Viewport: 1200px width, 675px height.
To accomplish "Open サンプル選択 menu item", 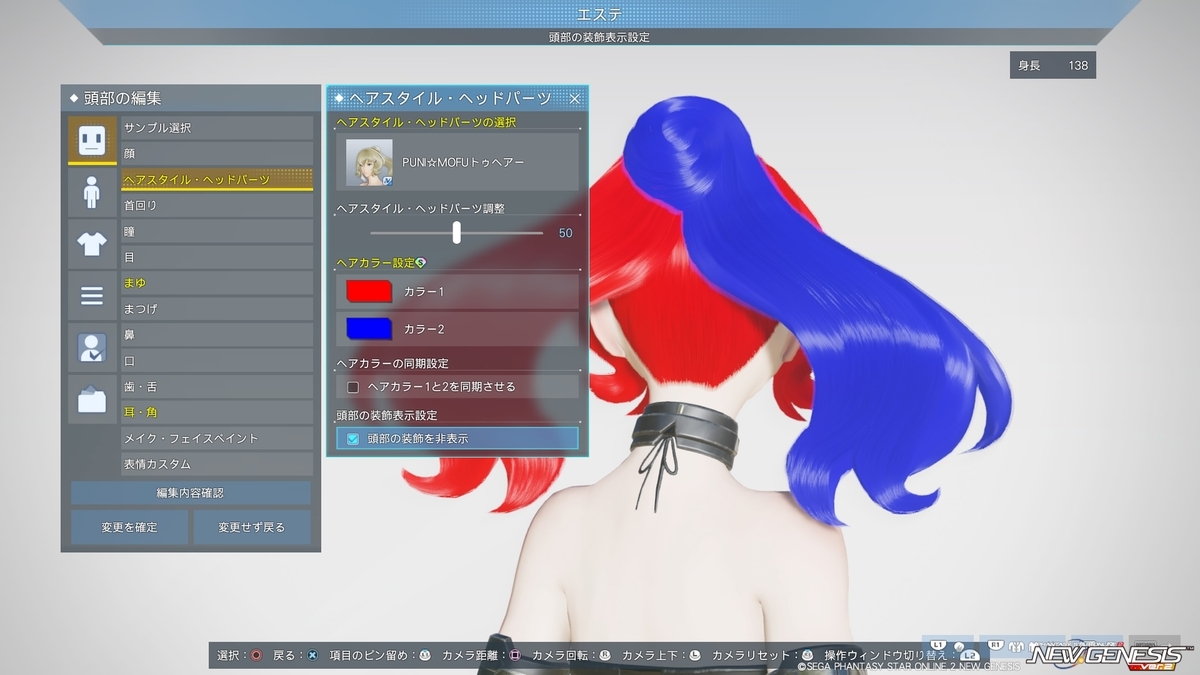I will (217, 128).
